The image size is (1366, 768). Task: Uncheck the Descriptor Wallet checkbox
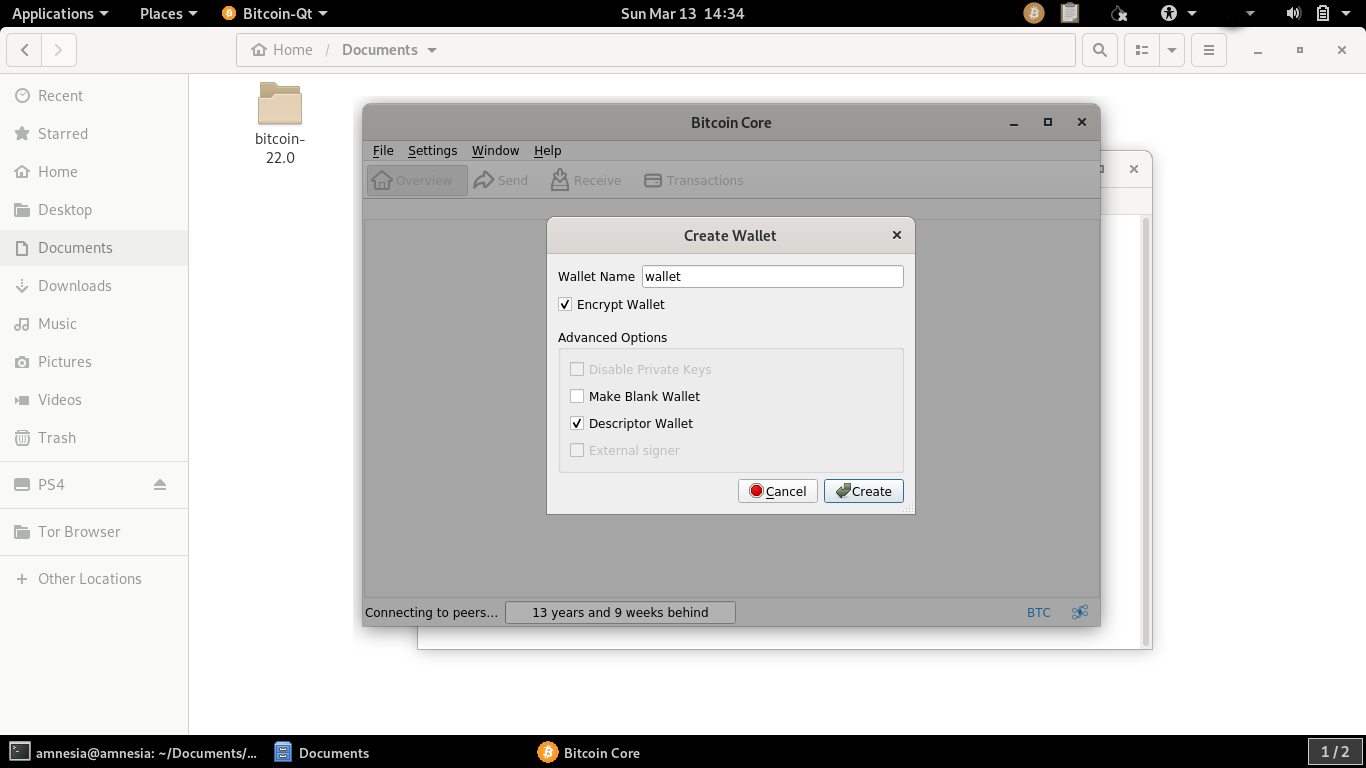pyautogui.click(x=577, y=423)
